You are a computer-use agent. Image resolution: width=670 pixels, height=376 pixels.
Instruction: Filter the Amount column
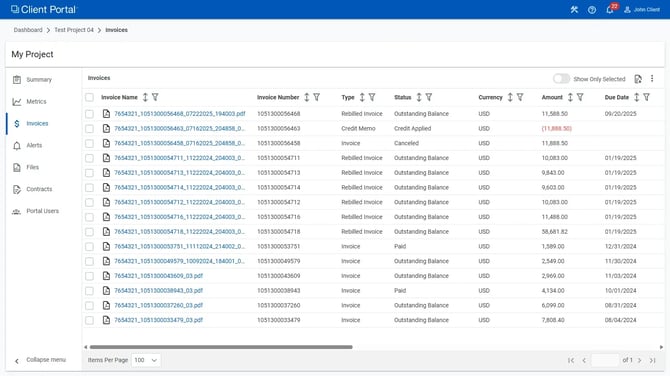[x=580, y=97]
